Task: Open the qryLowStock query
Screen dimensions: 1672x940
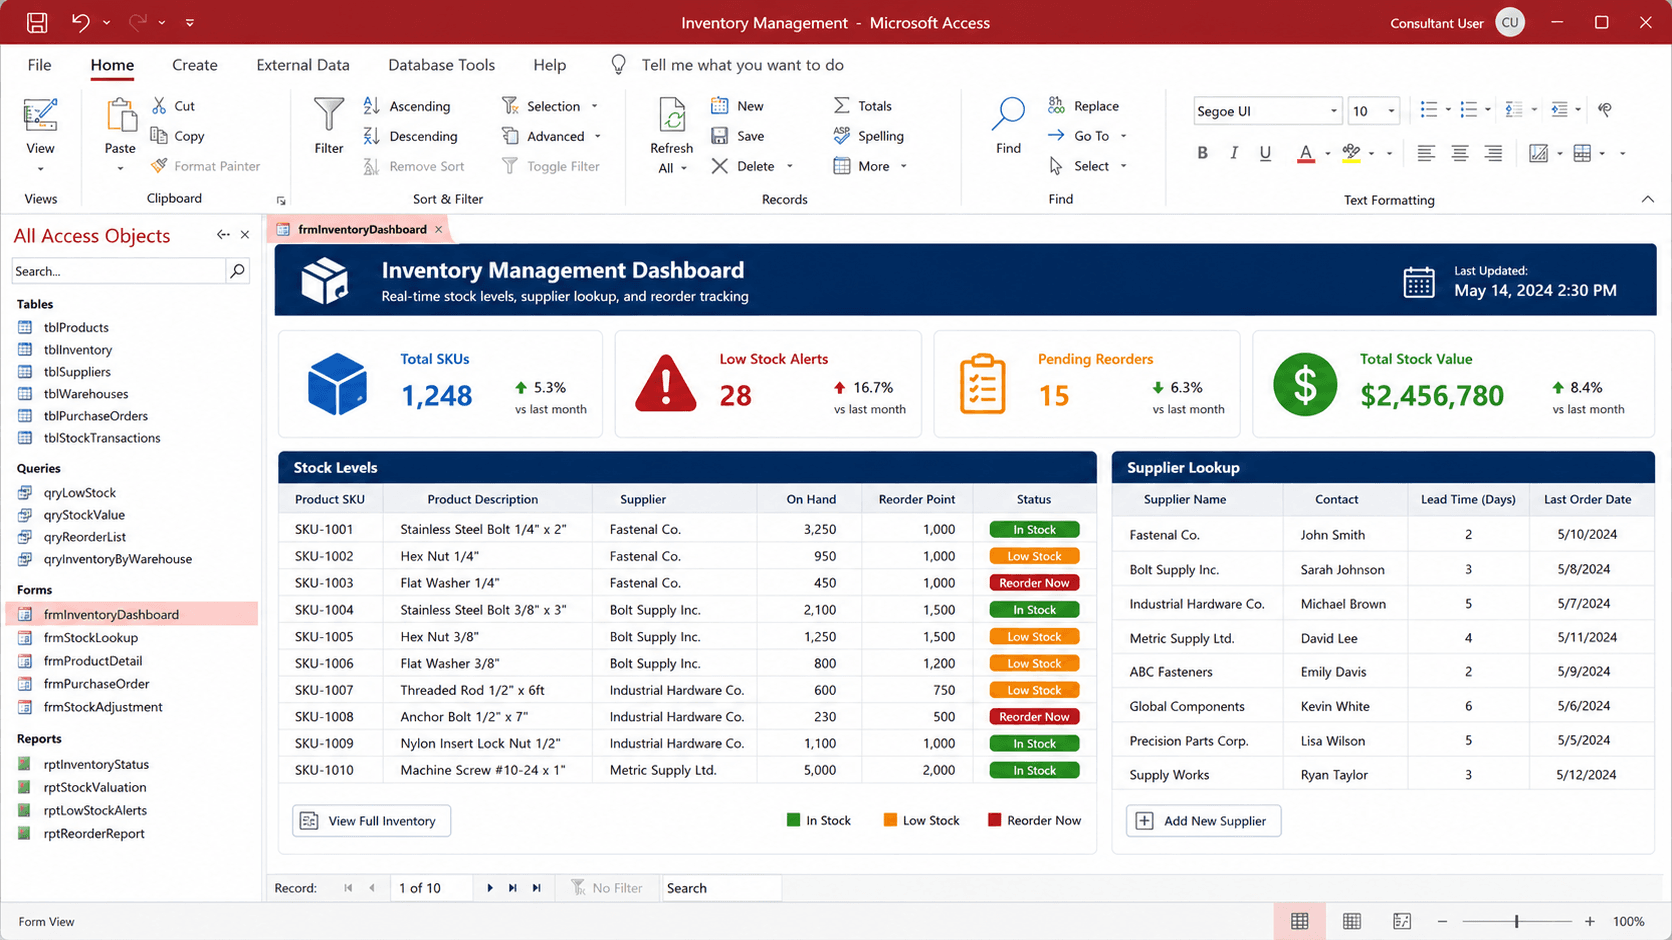Action: click(80, 493)
